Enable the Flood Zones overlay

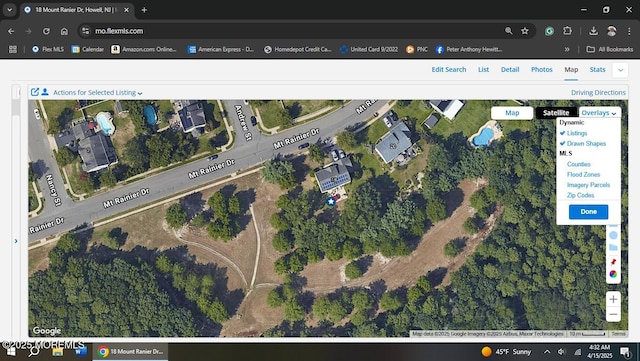583,174
